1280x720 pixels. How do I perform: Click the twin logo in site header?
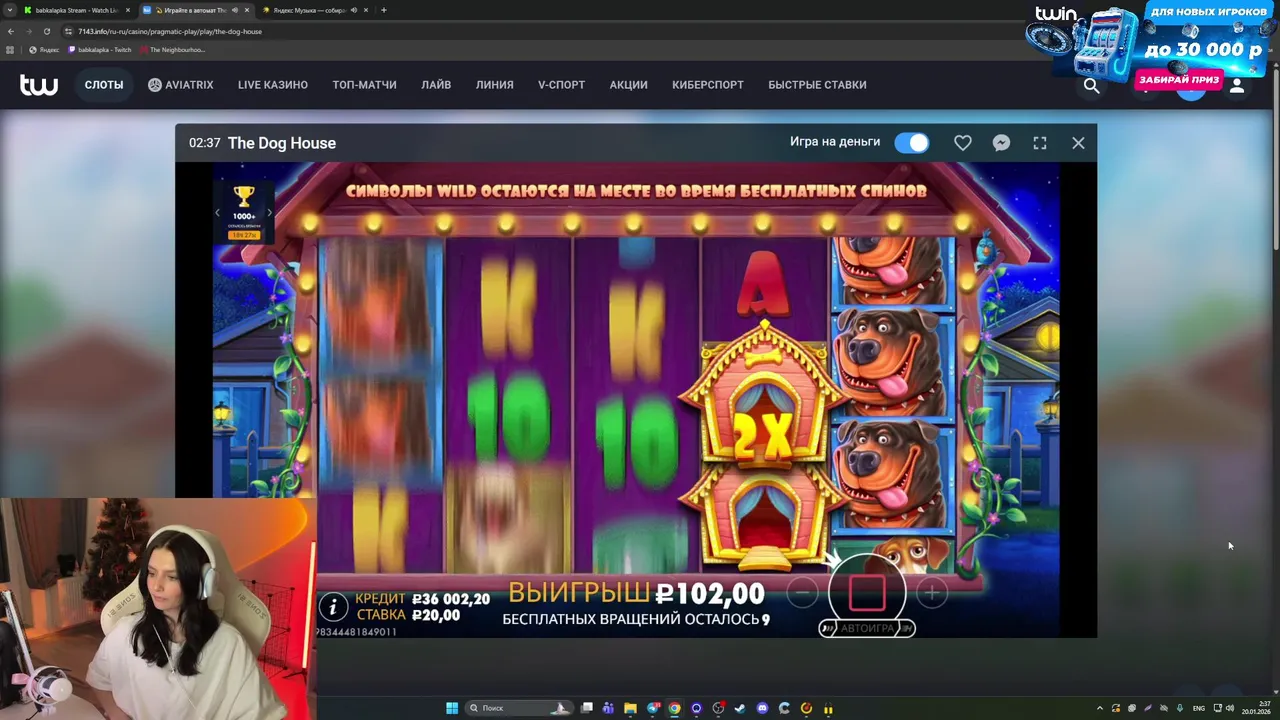click(x=39, y=85)
